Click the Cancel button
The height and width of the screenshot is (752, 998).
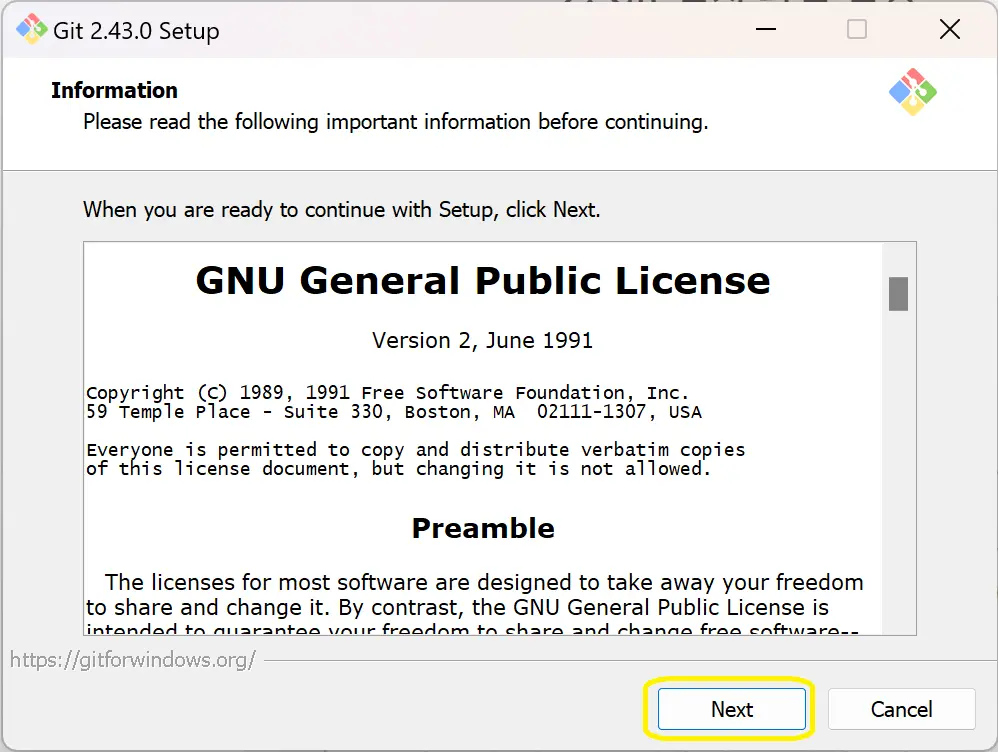coord(901,709)
